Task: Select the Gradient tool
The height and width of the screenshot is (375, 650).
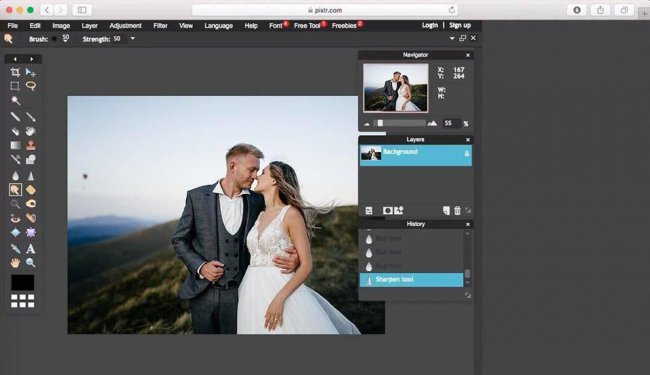Action: point(15,145)
